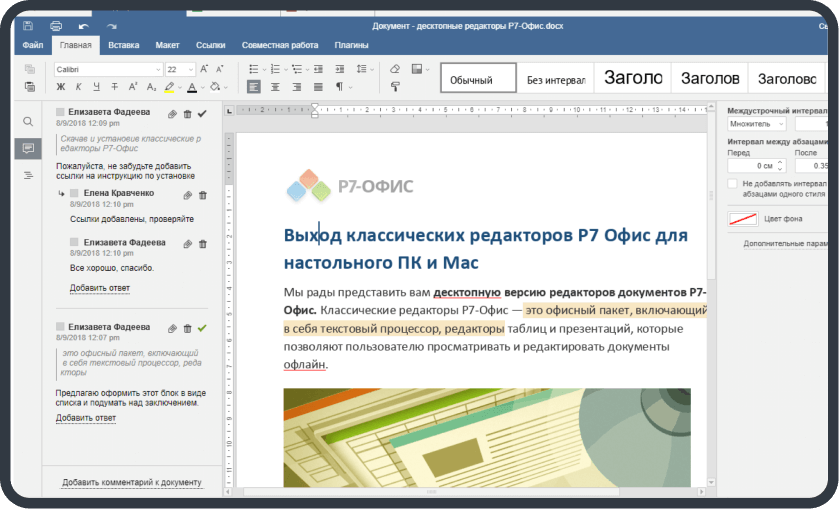Click the paste icon in the toolbar
Viewport: 839px width, 509px height.
pyautogui.click(x=30, y=86)
